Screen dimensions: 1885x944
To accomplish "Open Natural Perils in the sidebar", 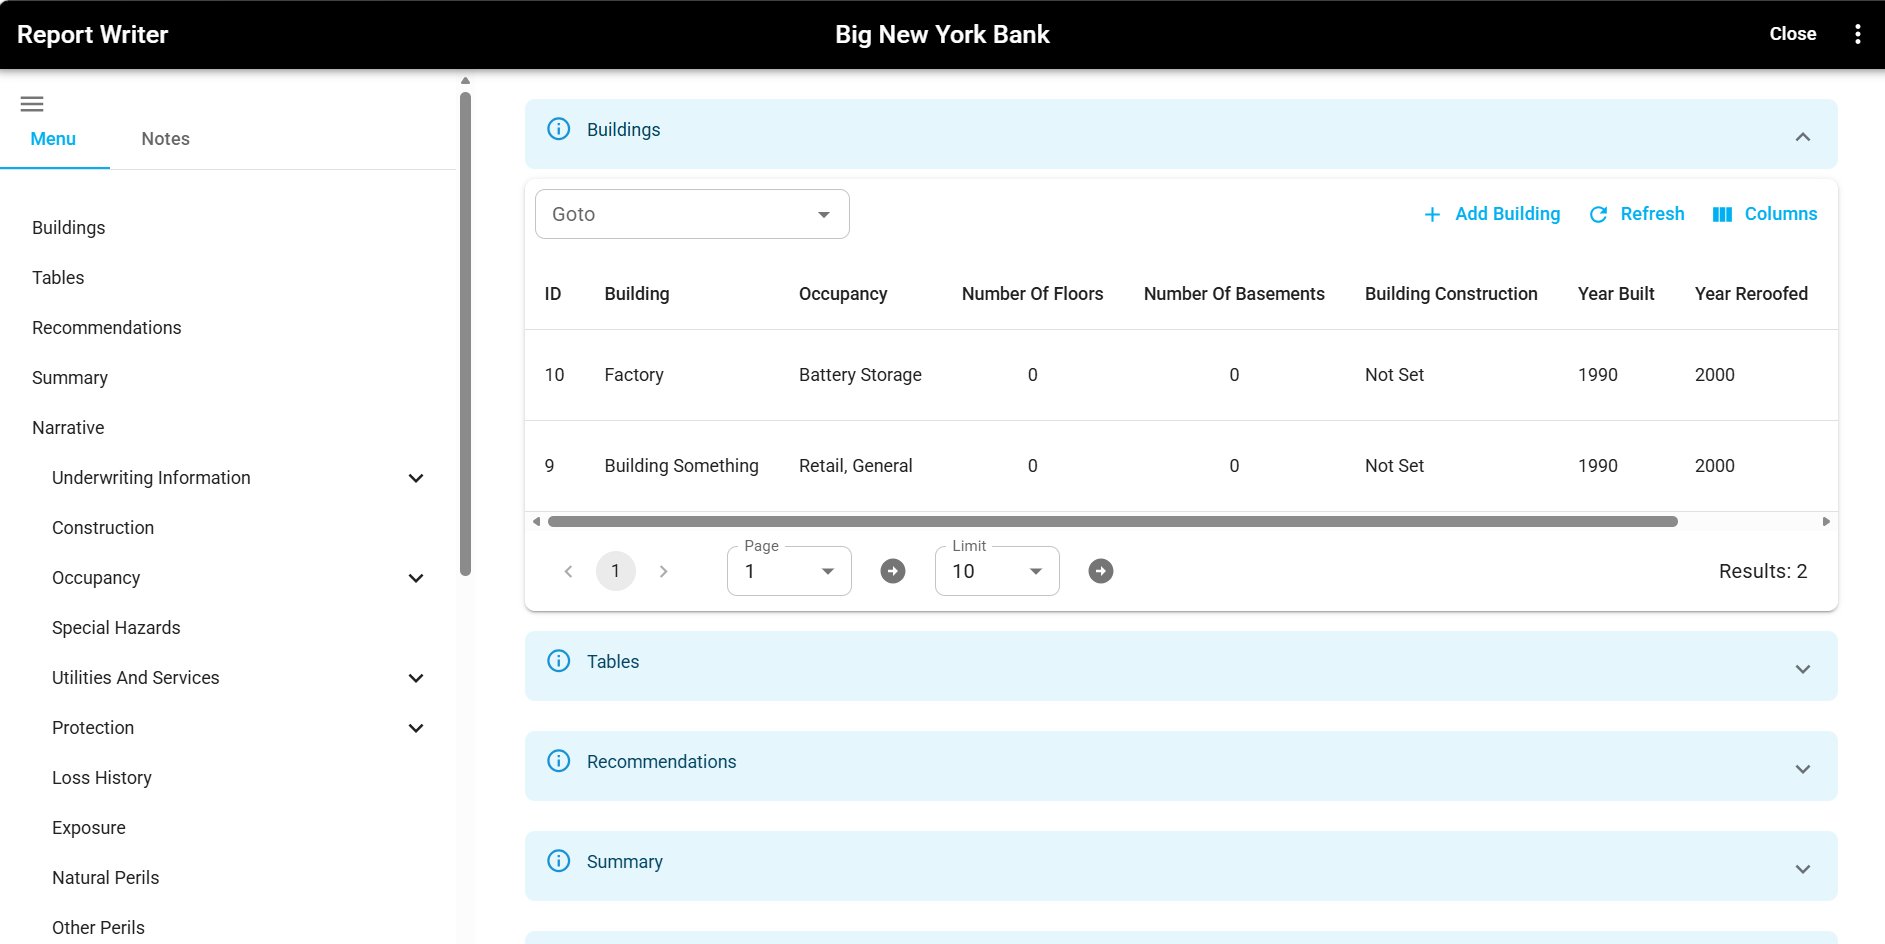I will click(105, 878).
